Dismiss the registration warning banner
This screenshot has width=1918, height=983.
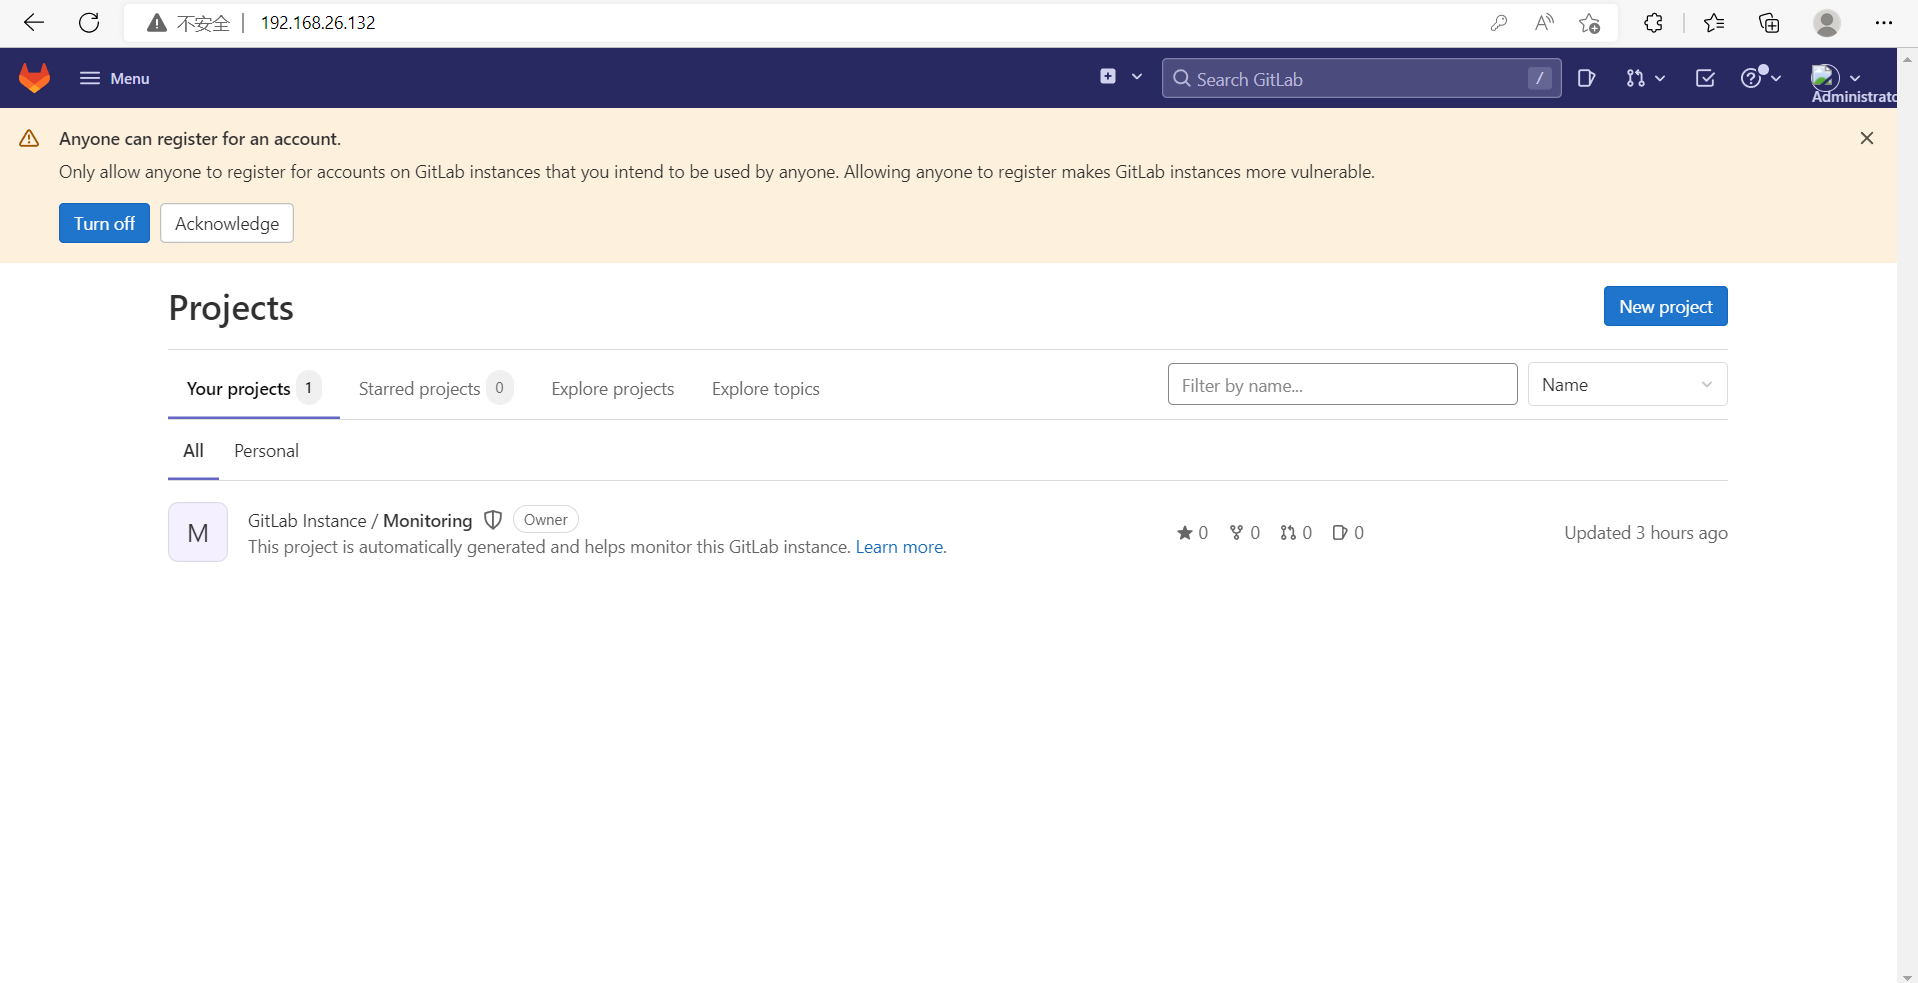pos(1867,138)
